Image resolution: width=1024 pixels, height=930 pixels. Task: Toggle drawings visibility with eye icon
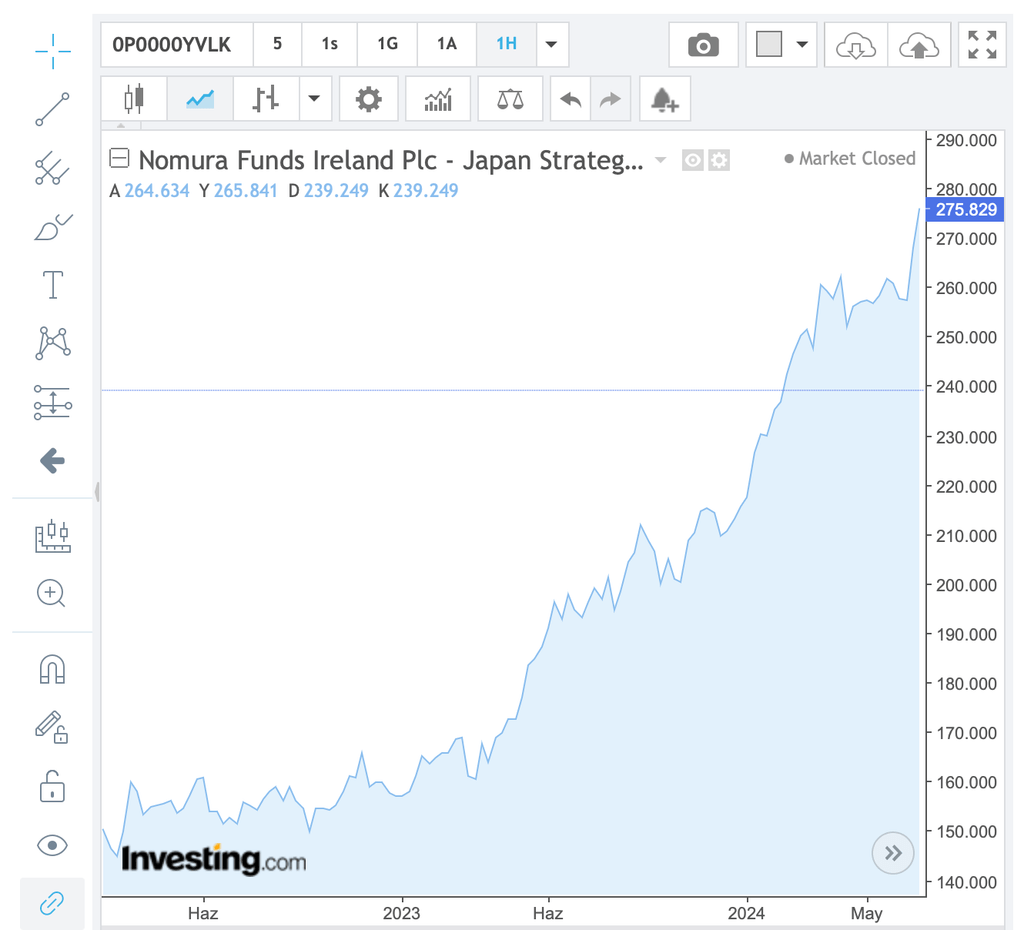pyautogui.click(x=50, y=845)
